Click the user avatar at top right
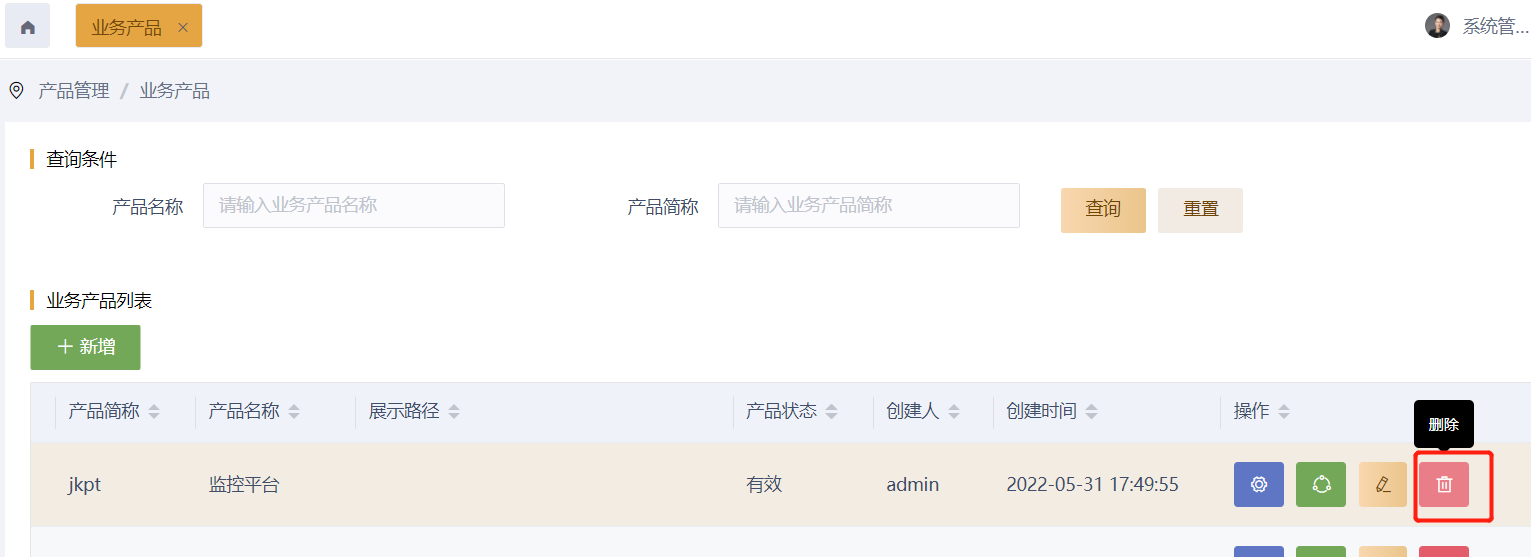Image resolution: width=1531 pixels, height=557 pixels. 1437,26
